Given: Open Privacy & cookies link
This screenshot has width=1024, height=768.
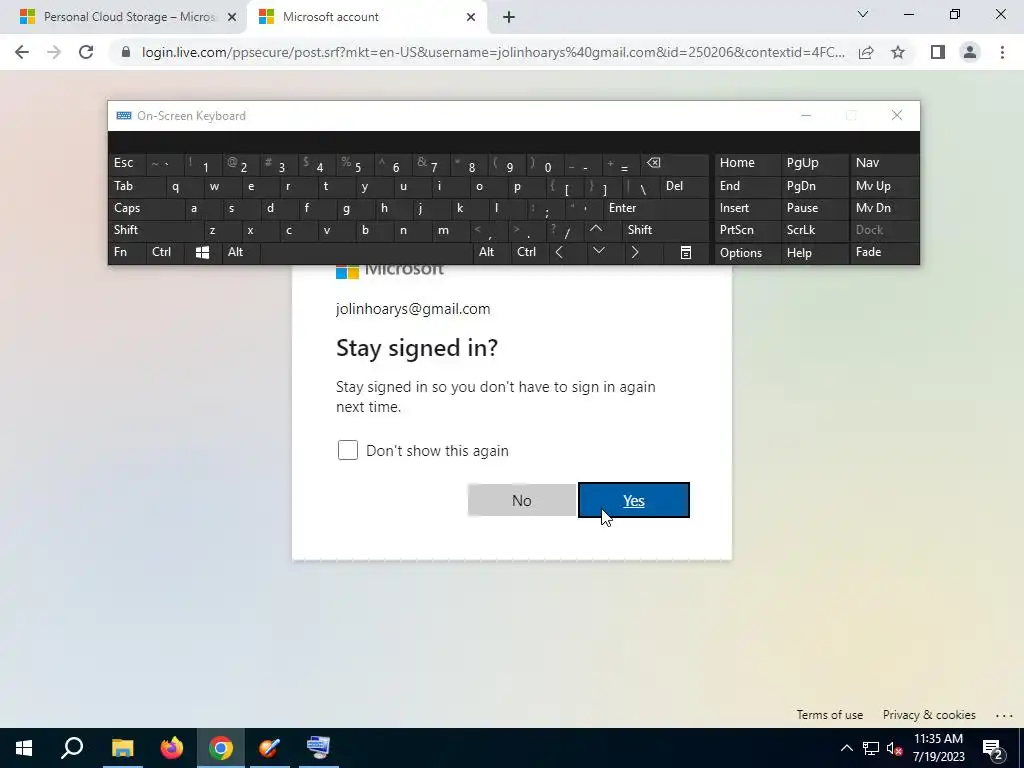Looking at the screenshot, I should [x=929, y=714].
